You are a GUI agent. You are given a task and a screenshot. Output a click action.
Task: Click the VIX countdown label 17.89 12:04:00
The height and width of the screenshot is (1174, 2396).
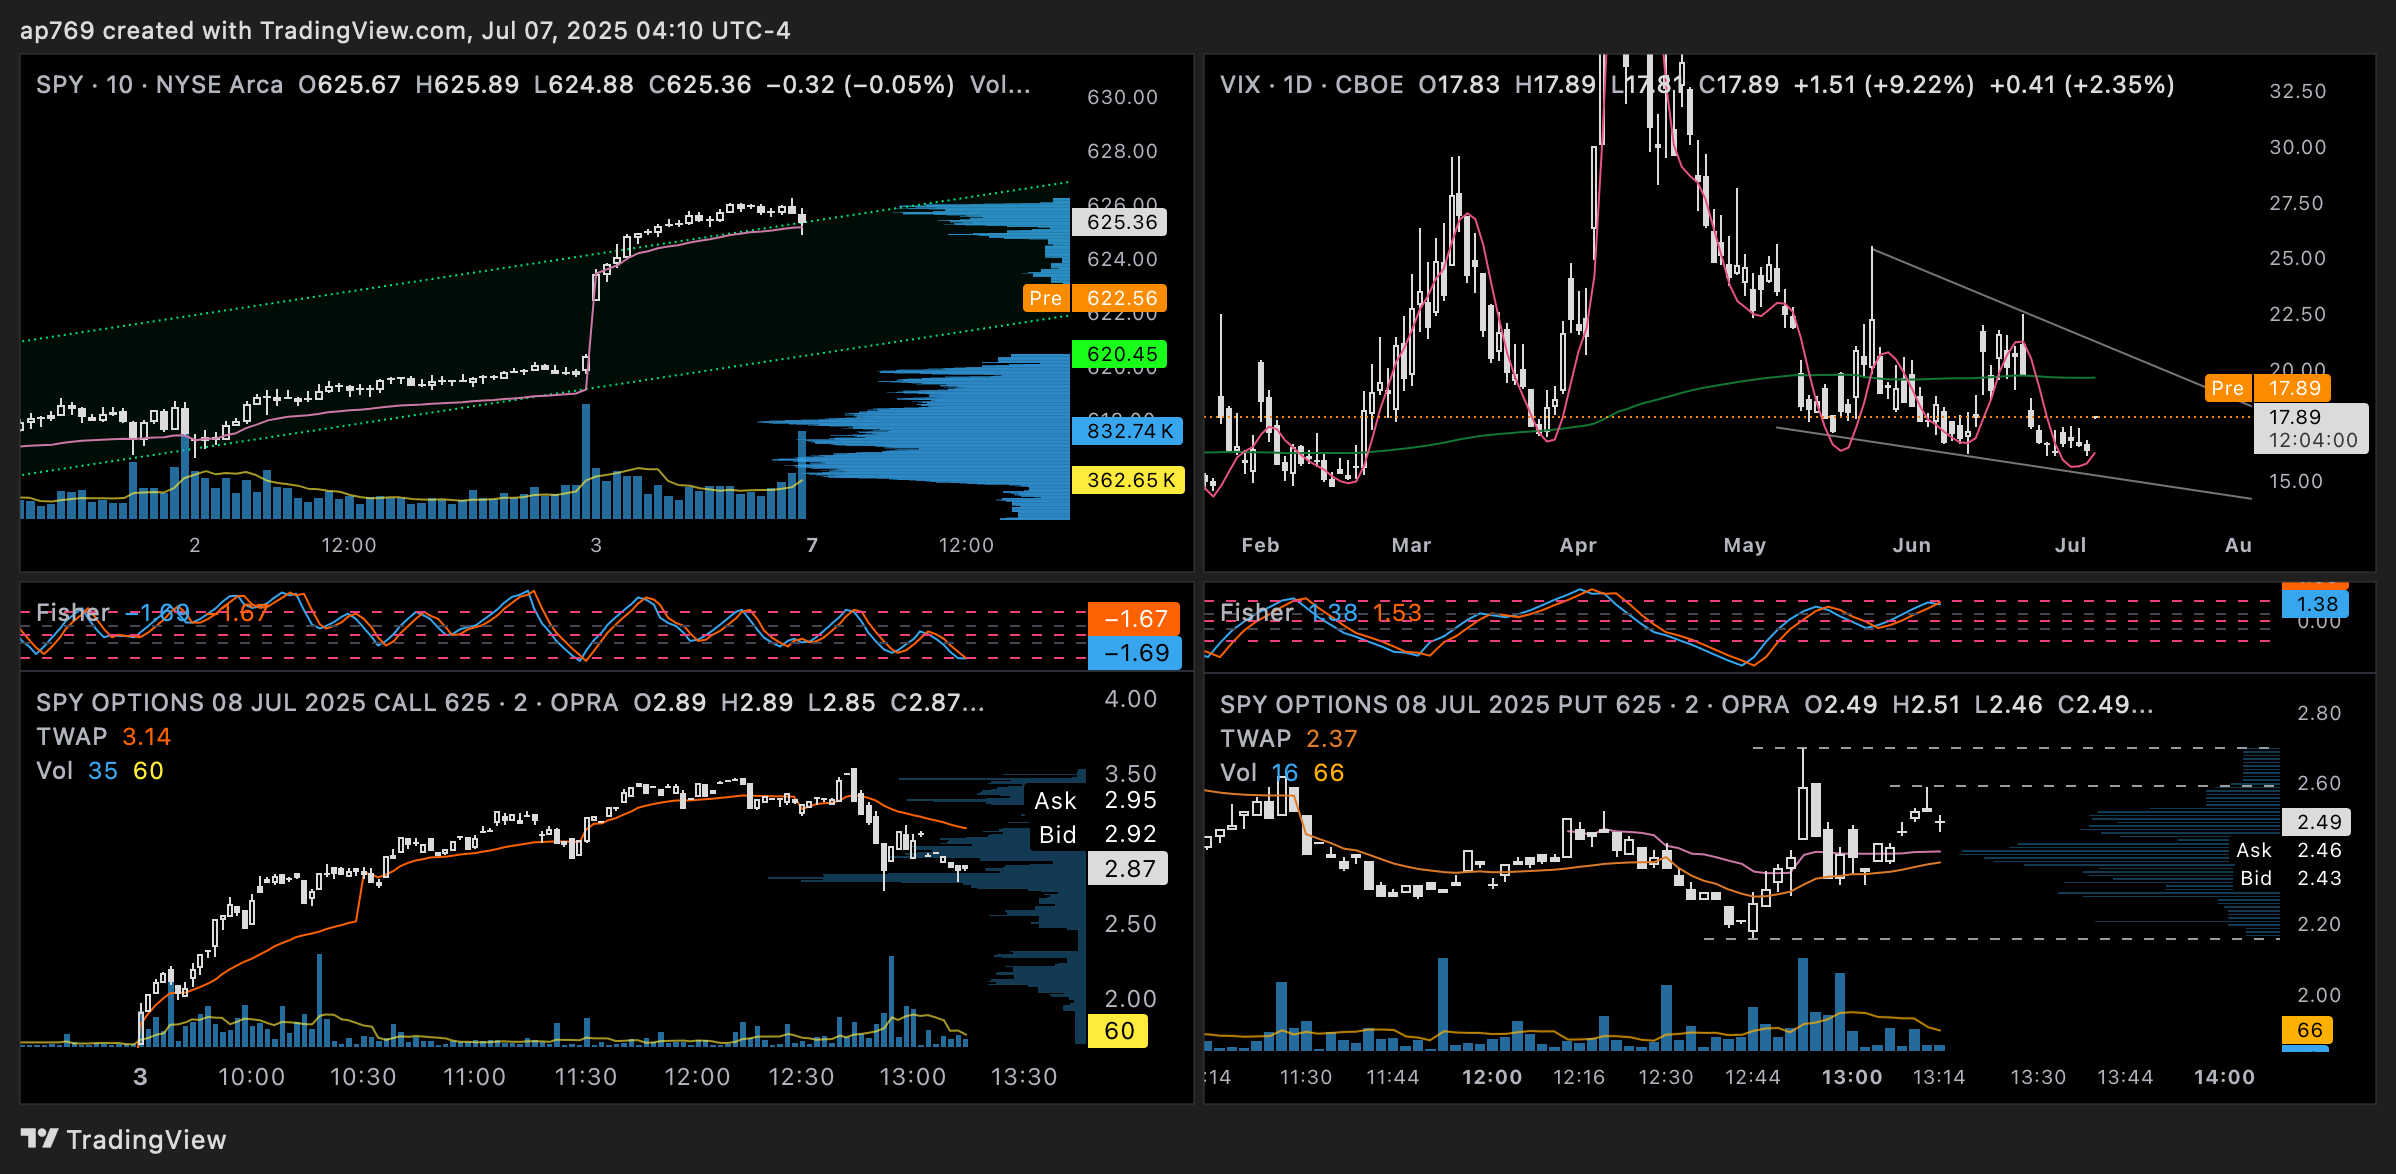click(x=2311, y=429)
